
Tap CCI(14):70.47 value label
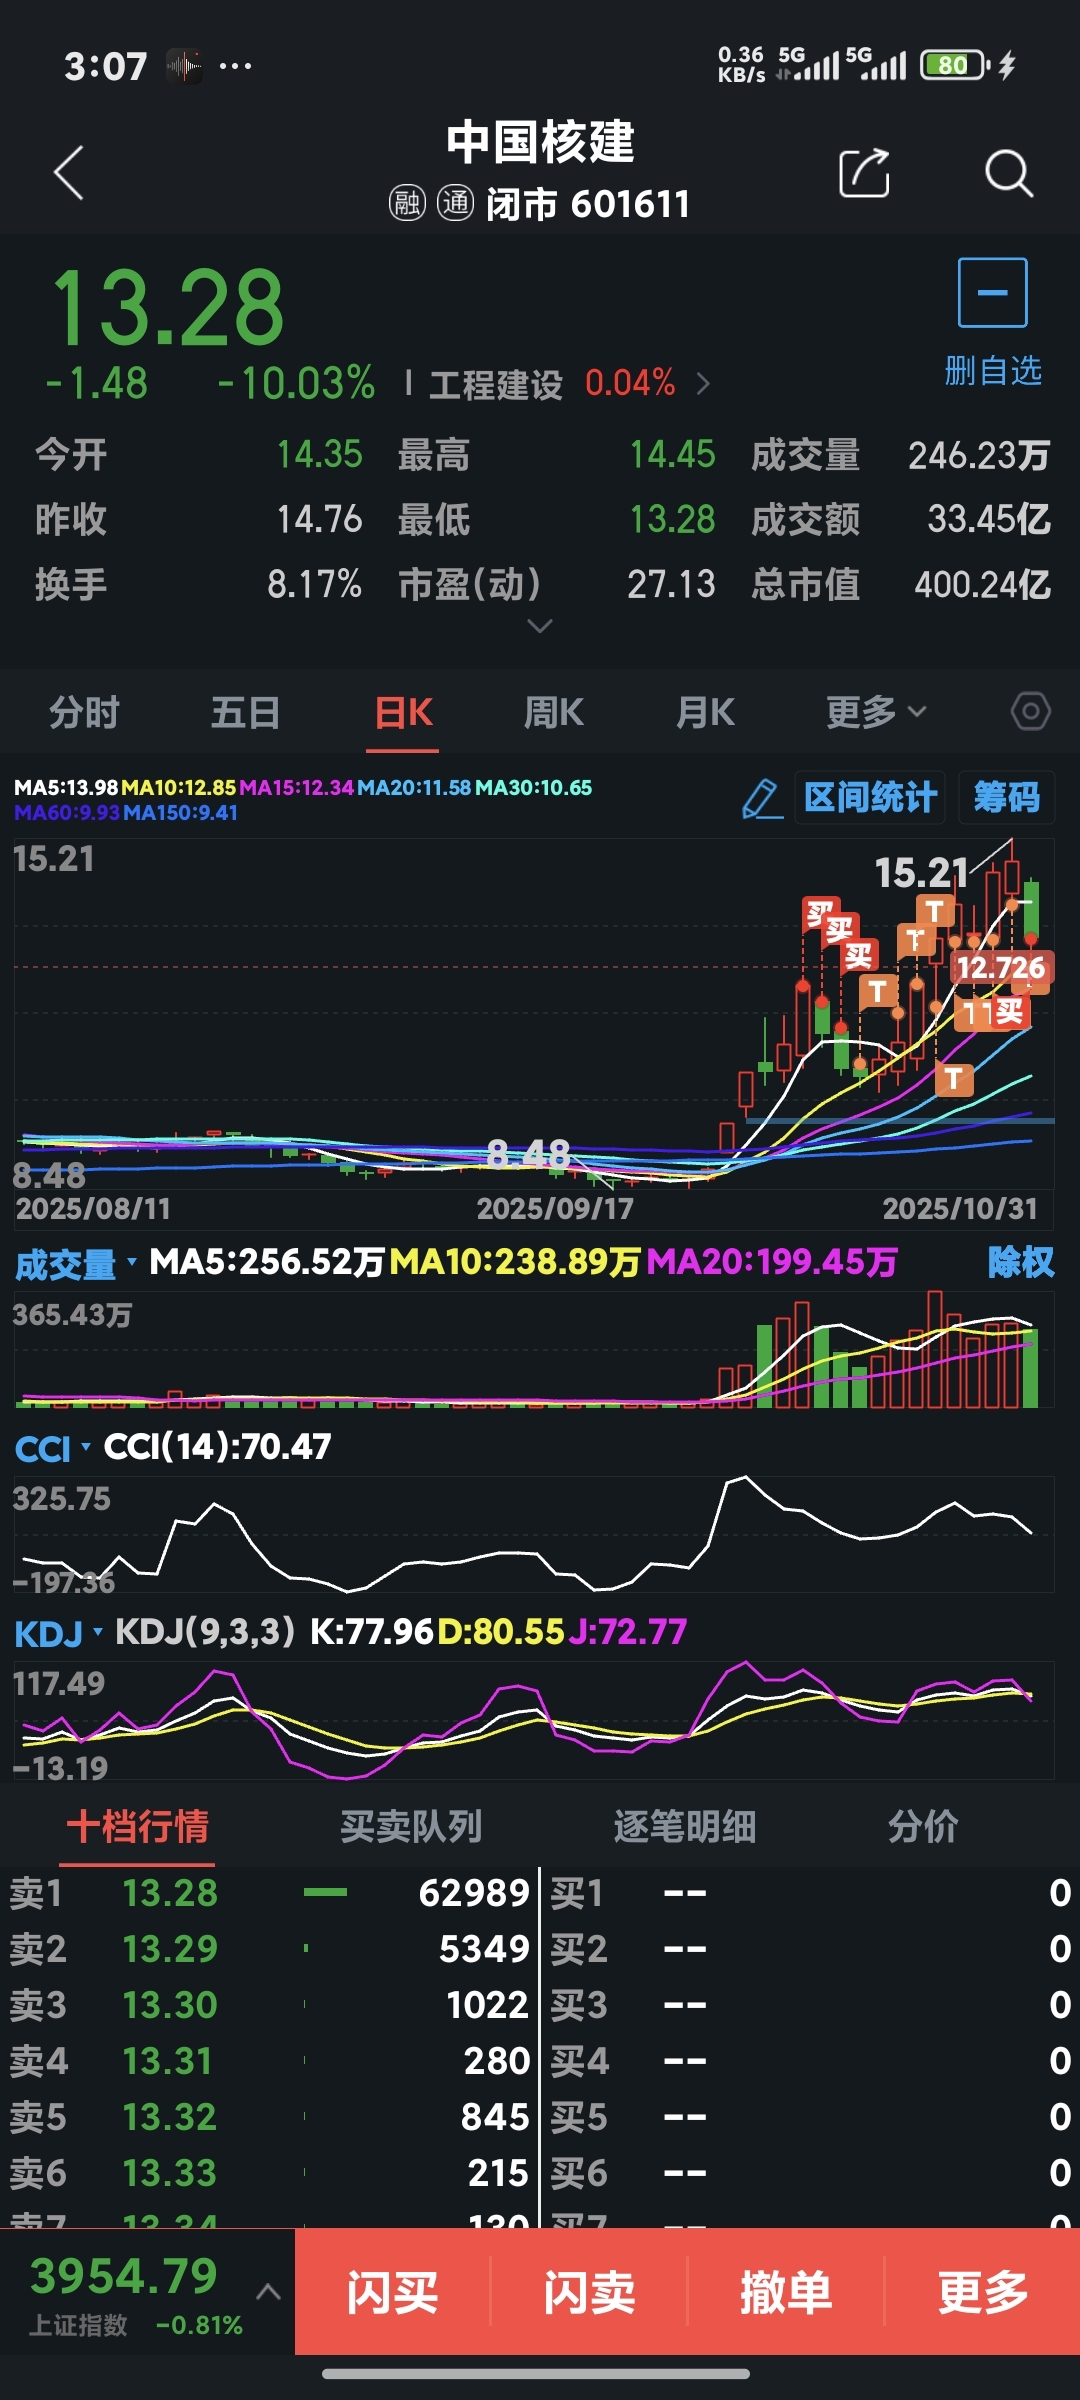coord(217,1447)
